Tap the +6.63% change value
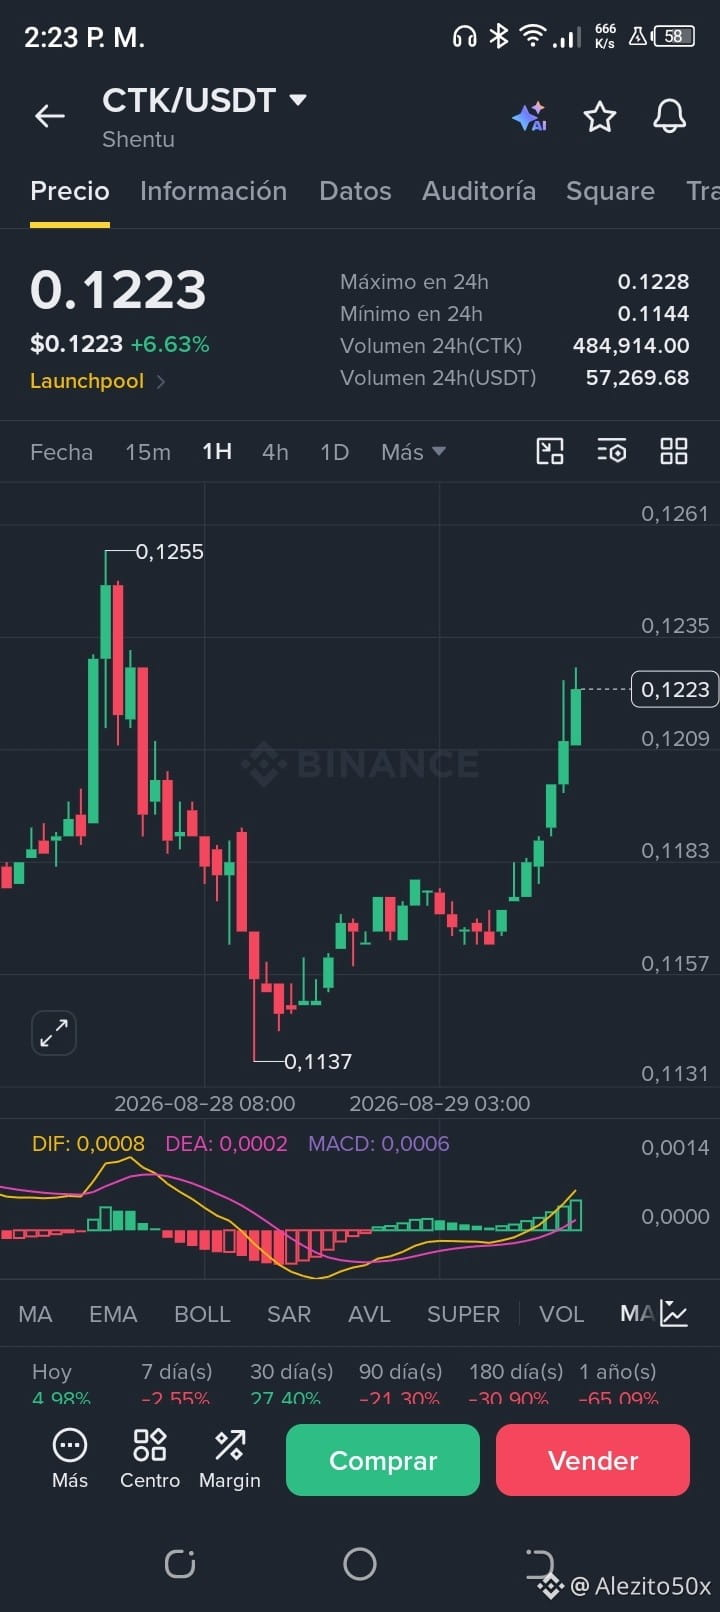The width and height of the screenshot is (720, 1612). point(170,344)
